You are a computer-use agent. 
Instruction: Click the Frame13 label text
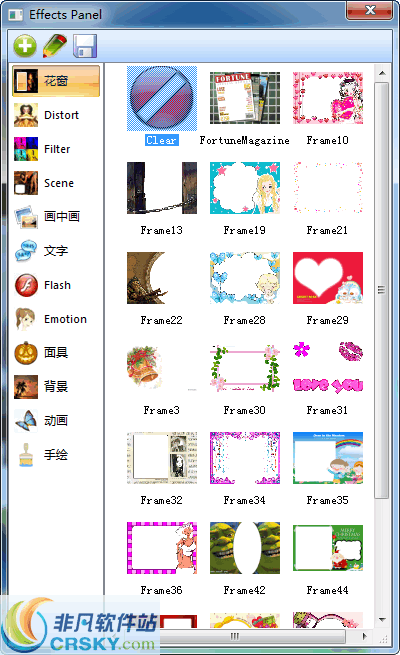[x=162, y=230]
